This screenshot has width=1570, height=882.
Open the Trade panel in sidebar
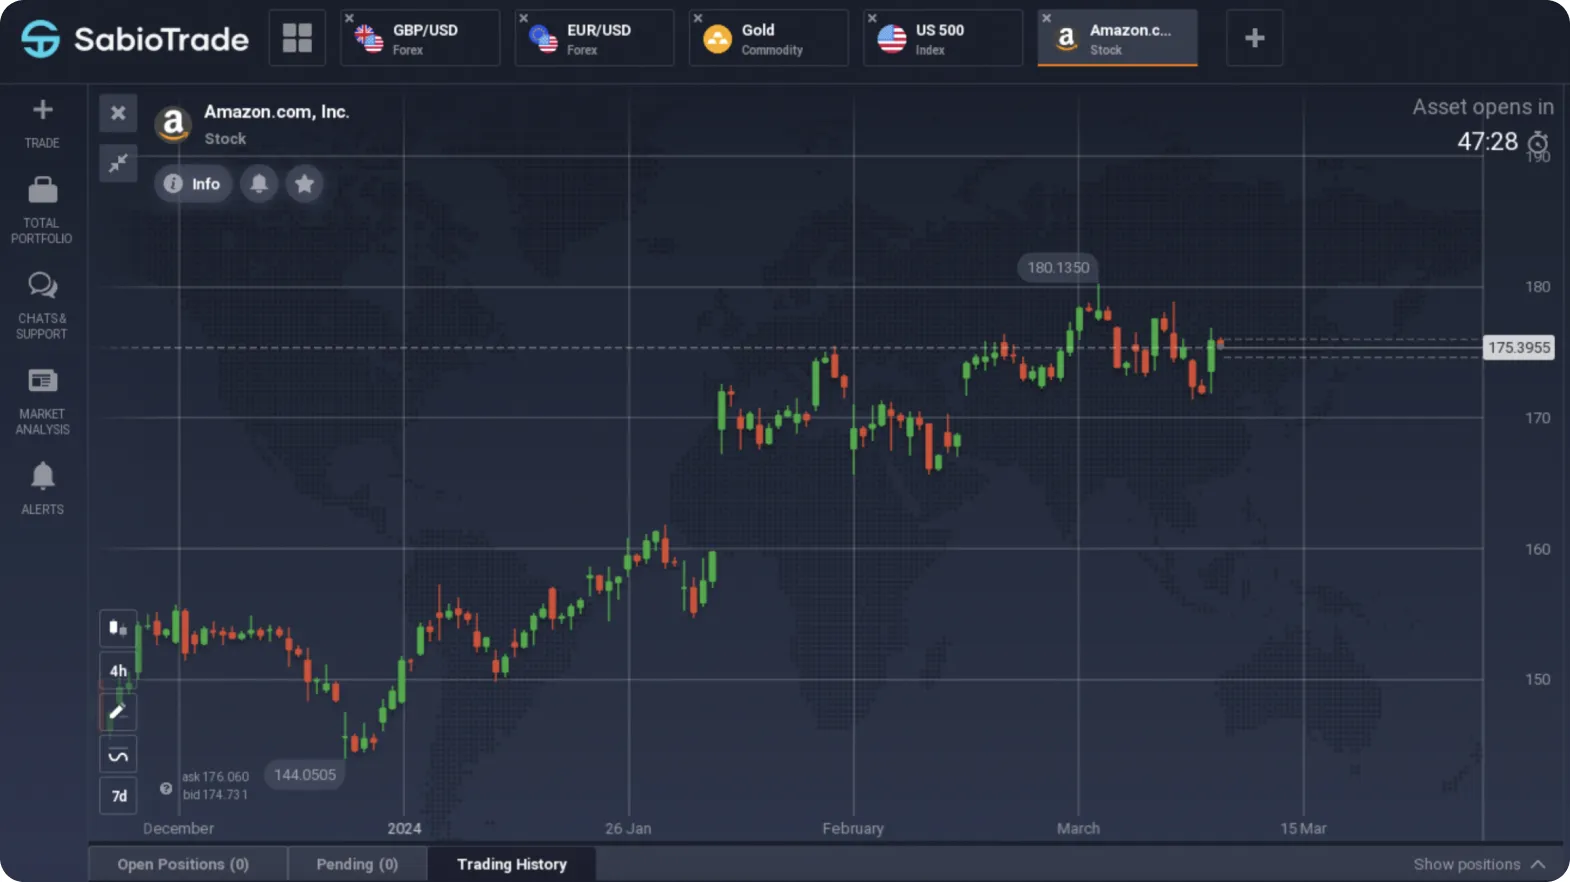tap(42, 124)
